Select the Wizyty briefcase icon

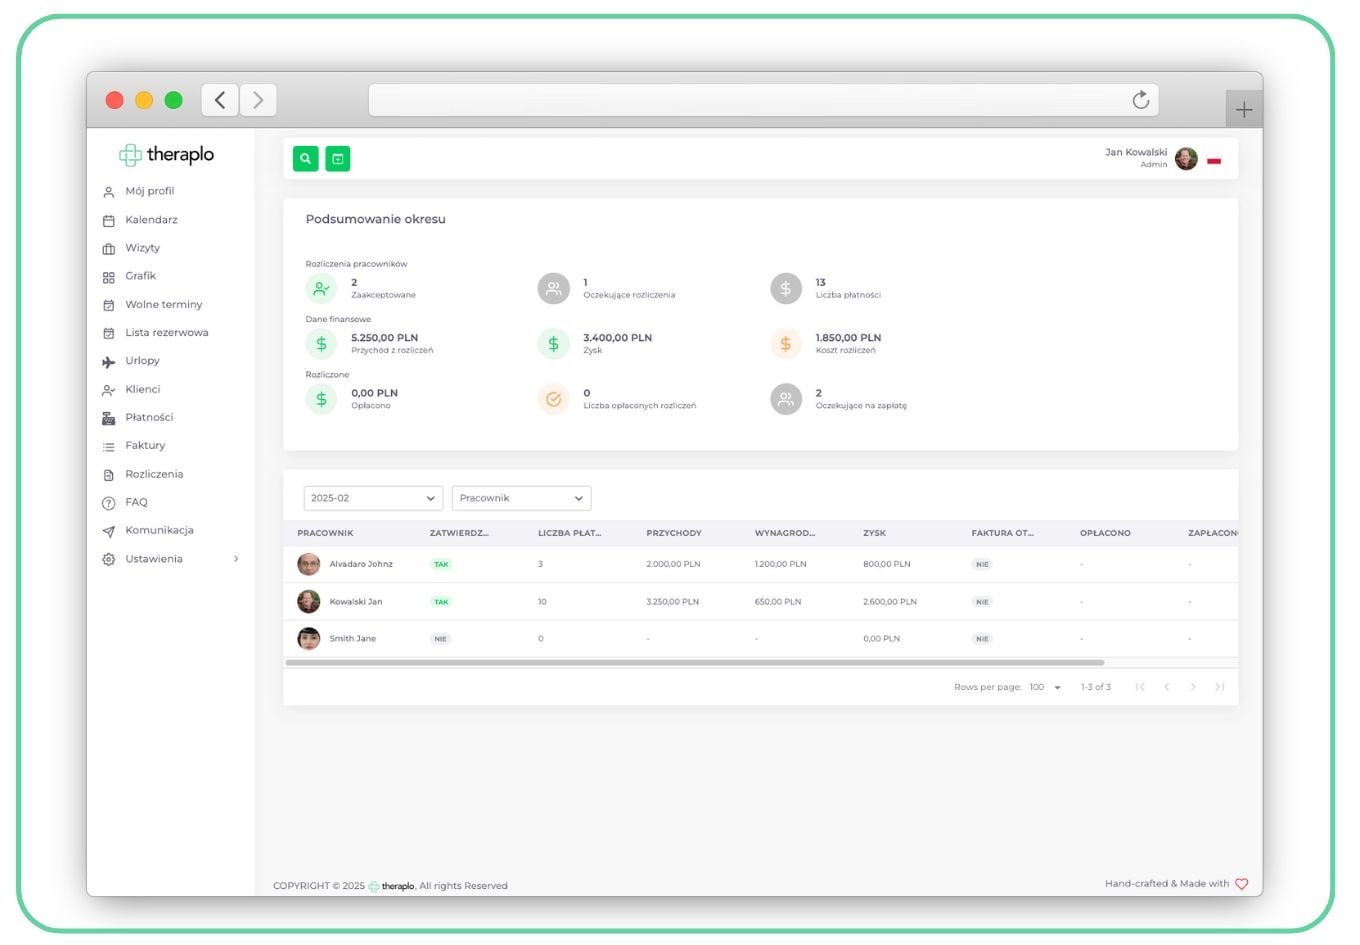coord(109,248)
